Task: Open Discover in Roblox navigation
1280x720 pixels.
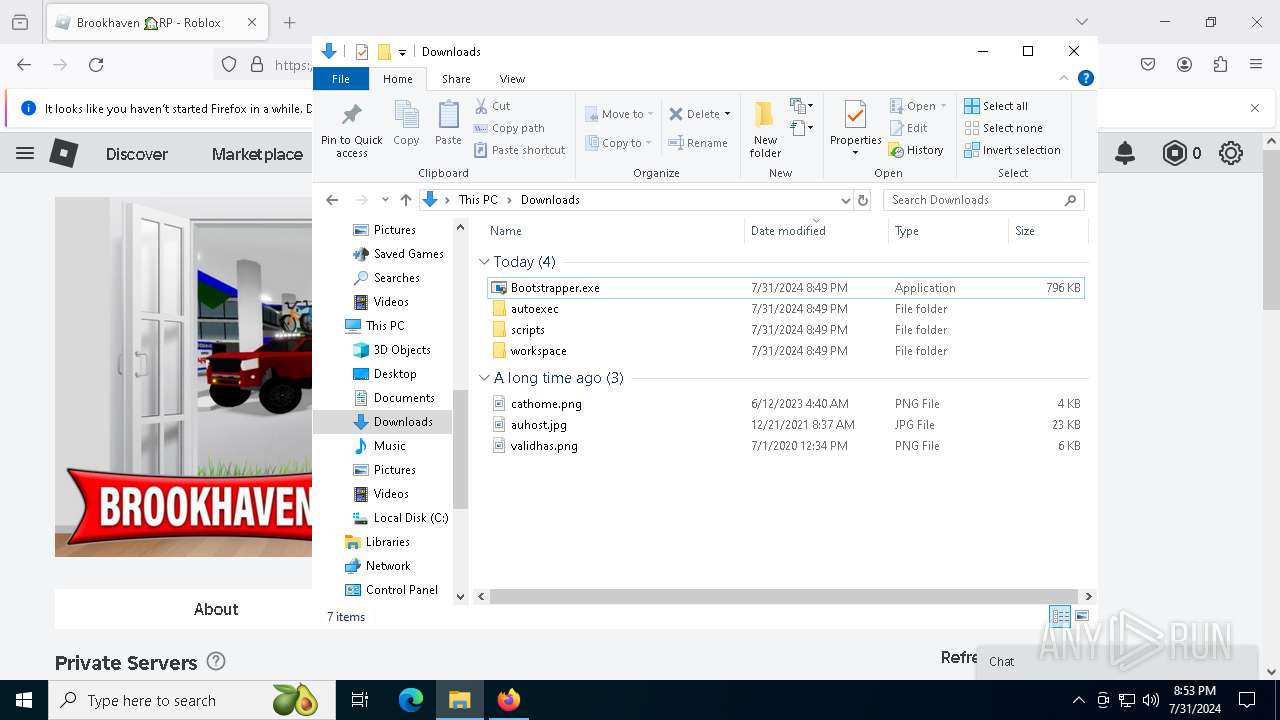Action: point(137,154)
